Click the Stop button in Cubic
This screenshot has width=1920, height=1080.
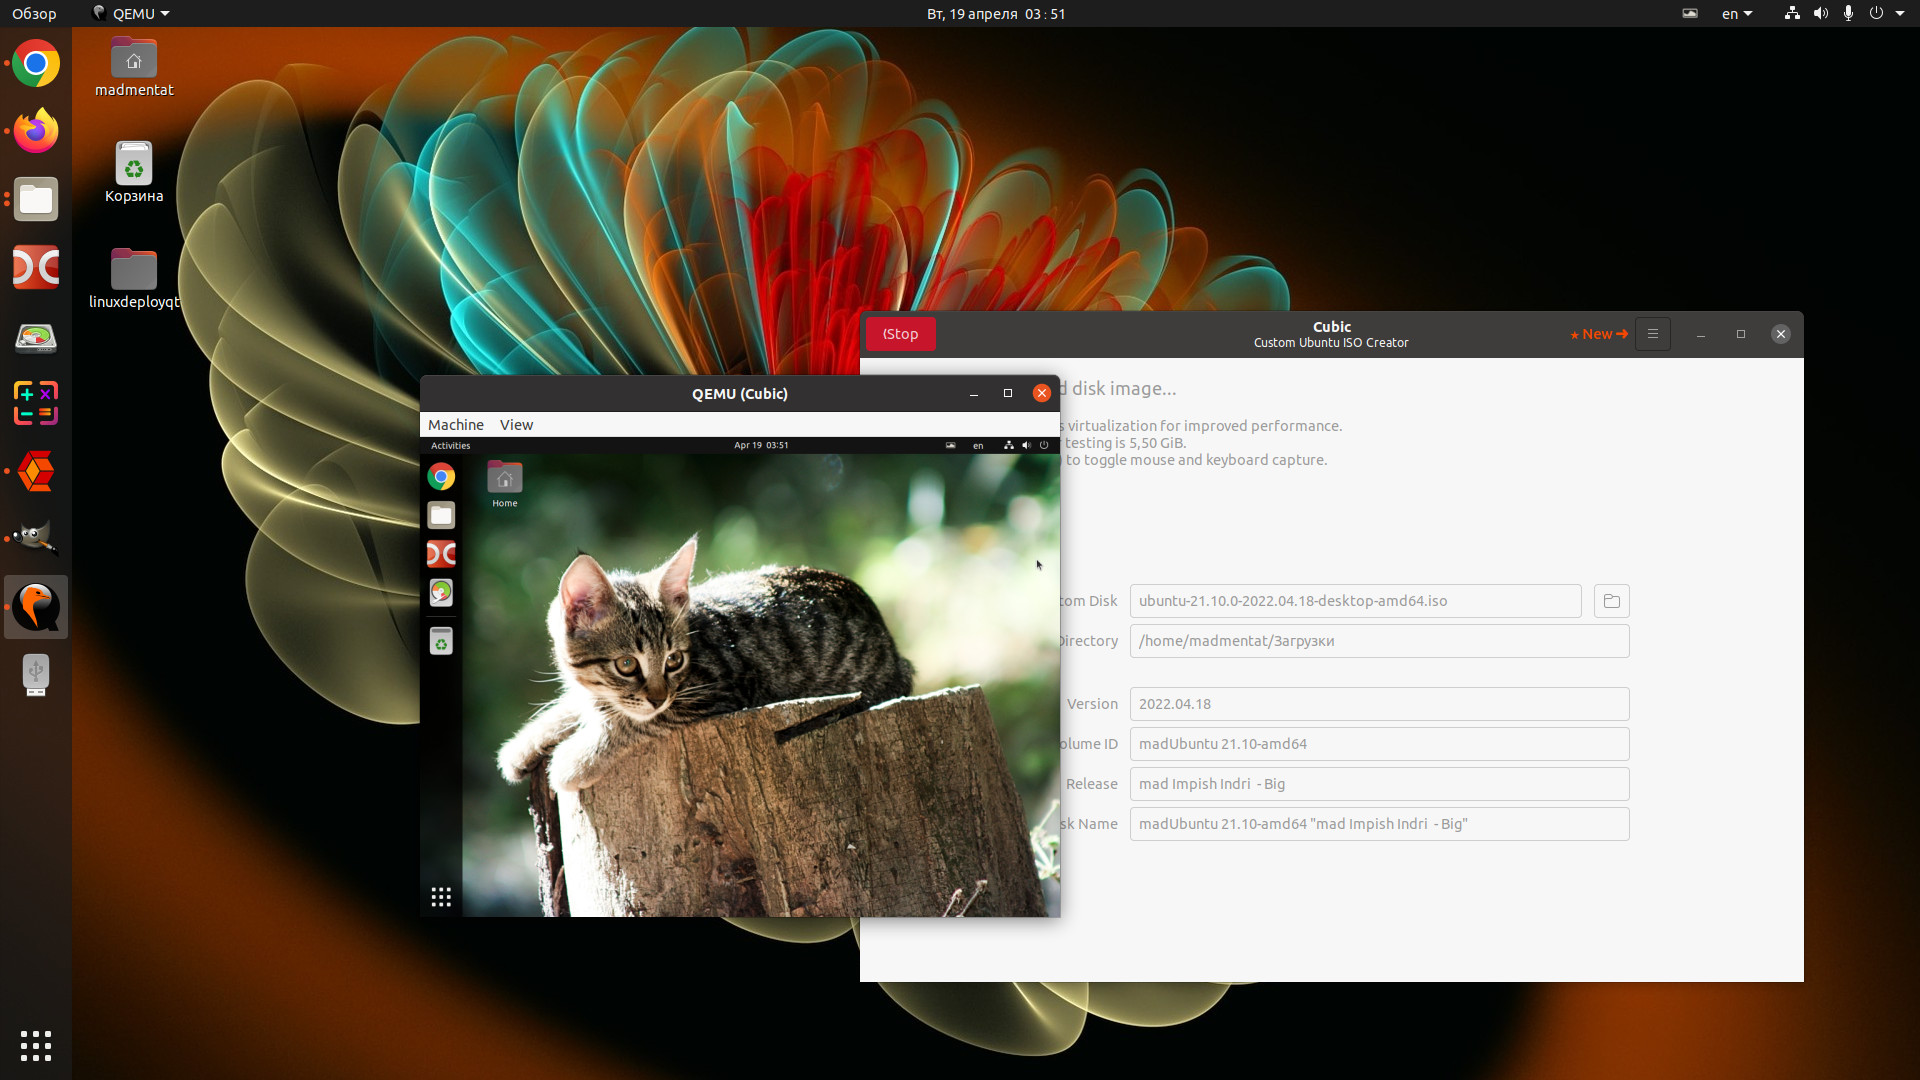900,334
